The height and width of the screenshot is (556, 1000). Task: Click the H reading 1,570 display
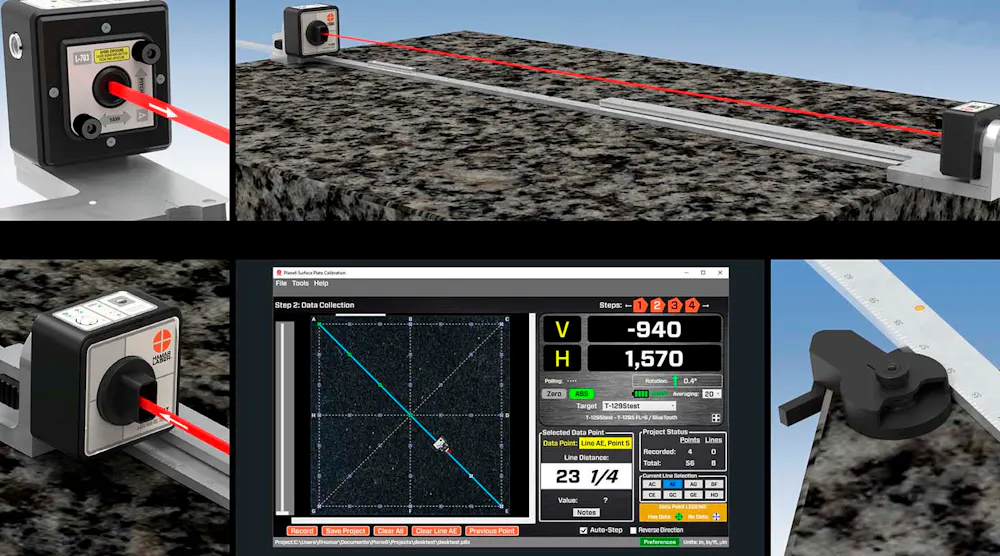[x=654, y=359]
